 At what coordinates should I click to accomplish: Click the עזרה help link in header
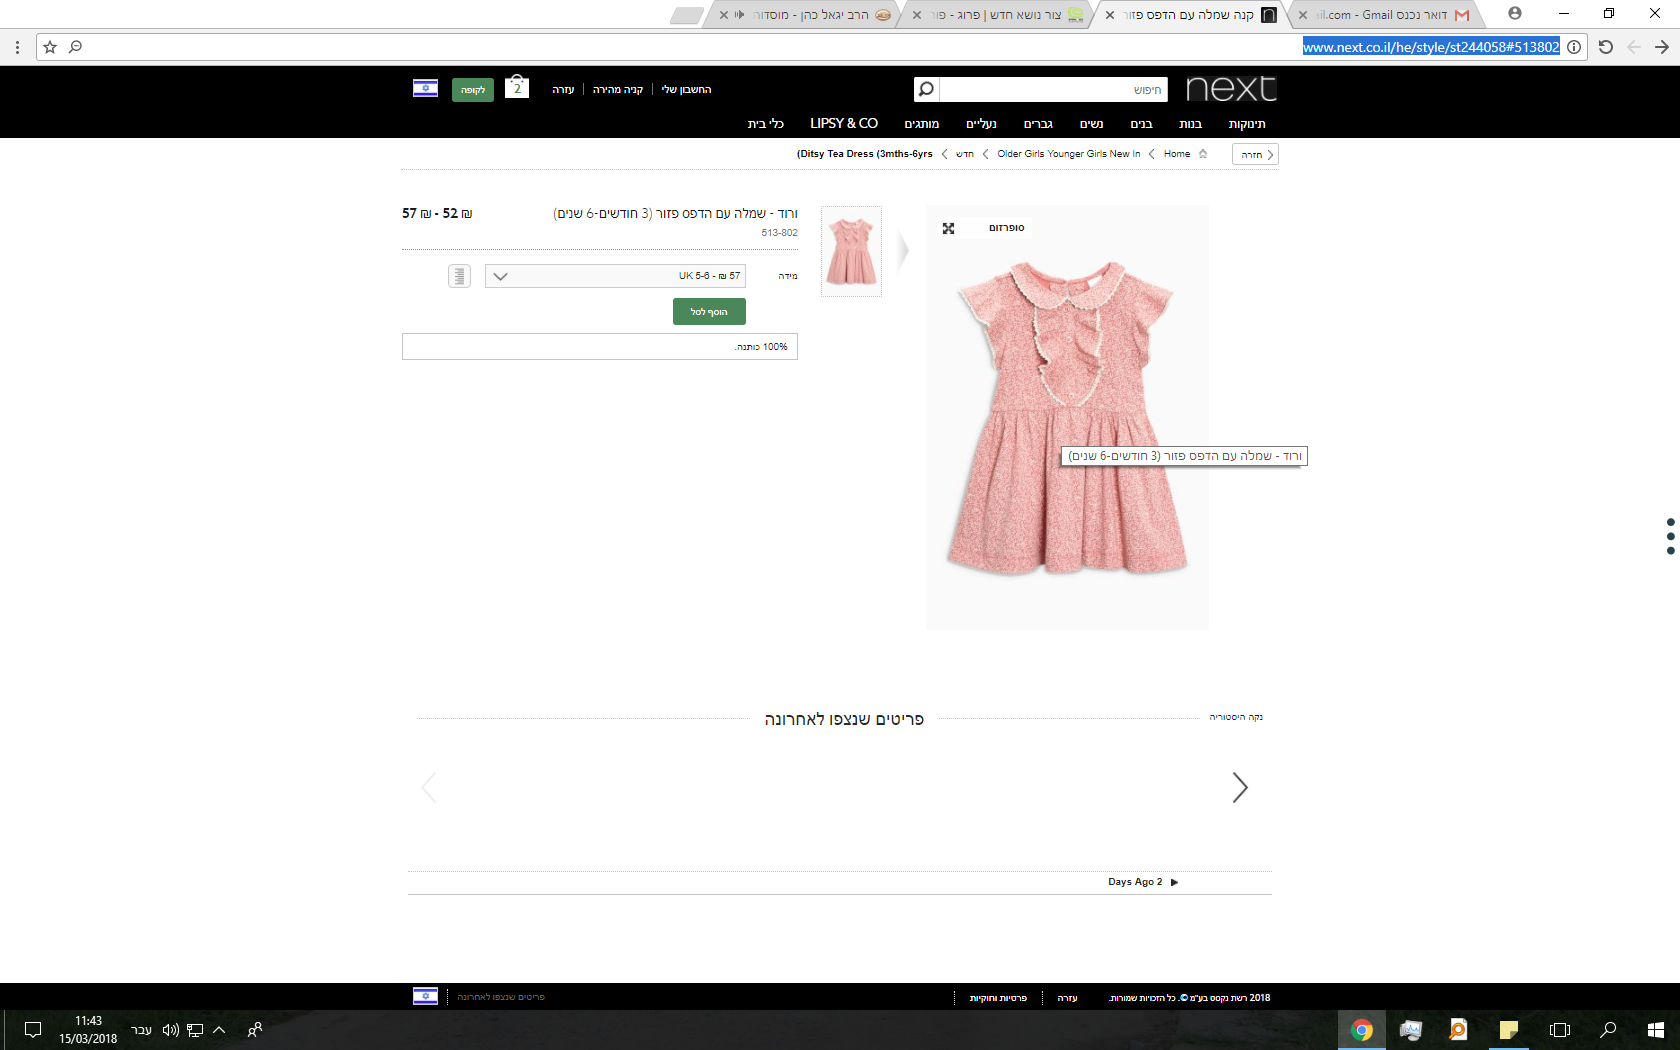tap(563, 90)
